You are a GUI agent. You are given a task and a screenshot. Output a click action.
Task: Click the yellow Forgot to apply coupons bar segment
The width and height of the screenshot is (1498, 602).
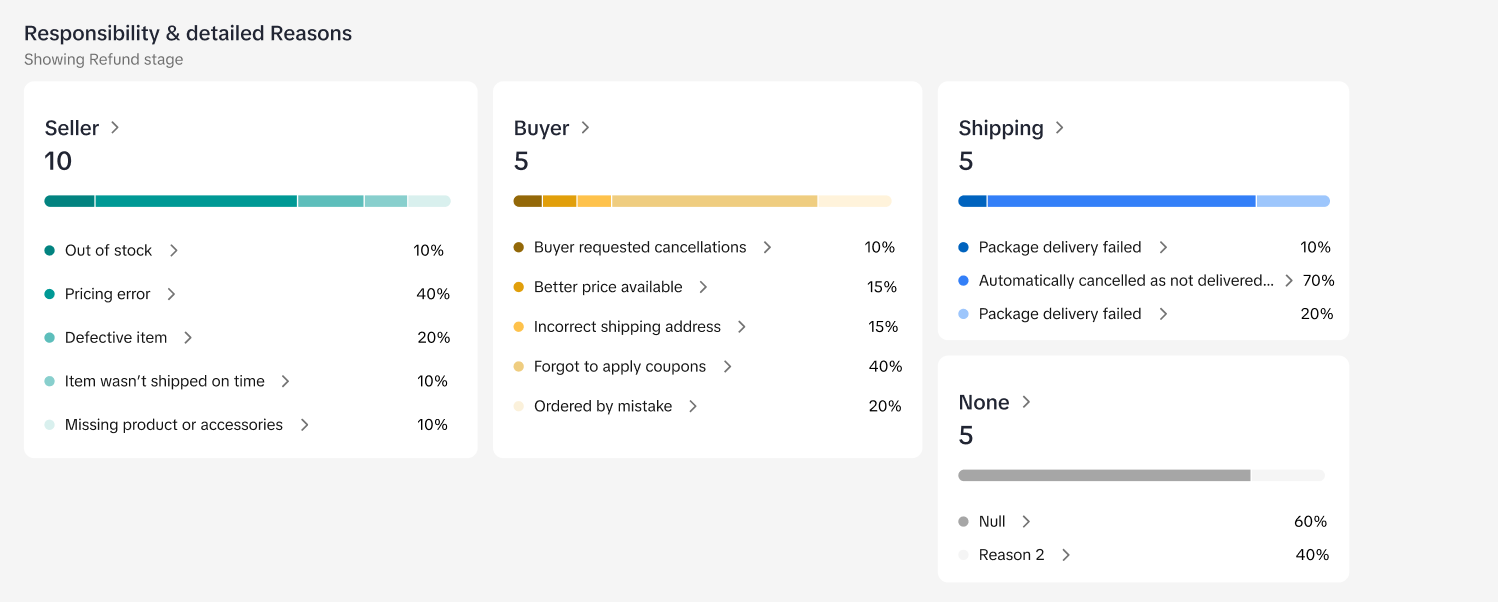[x=714, y=201]
